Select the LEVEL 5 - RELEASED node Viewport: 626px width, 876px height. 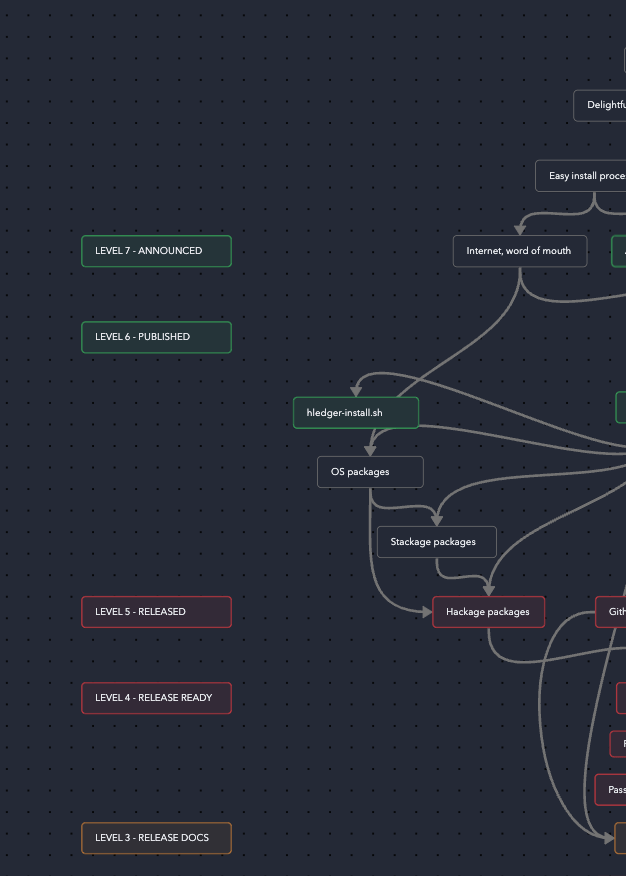pyautogui.click(x=156, y=612)
